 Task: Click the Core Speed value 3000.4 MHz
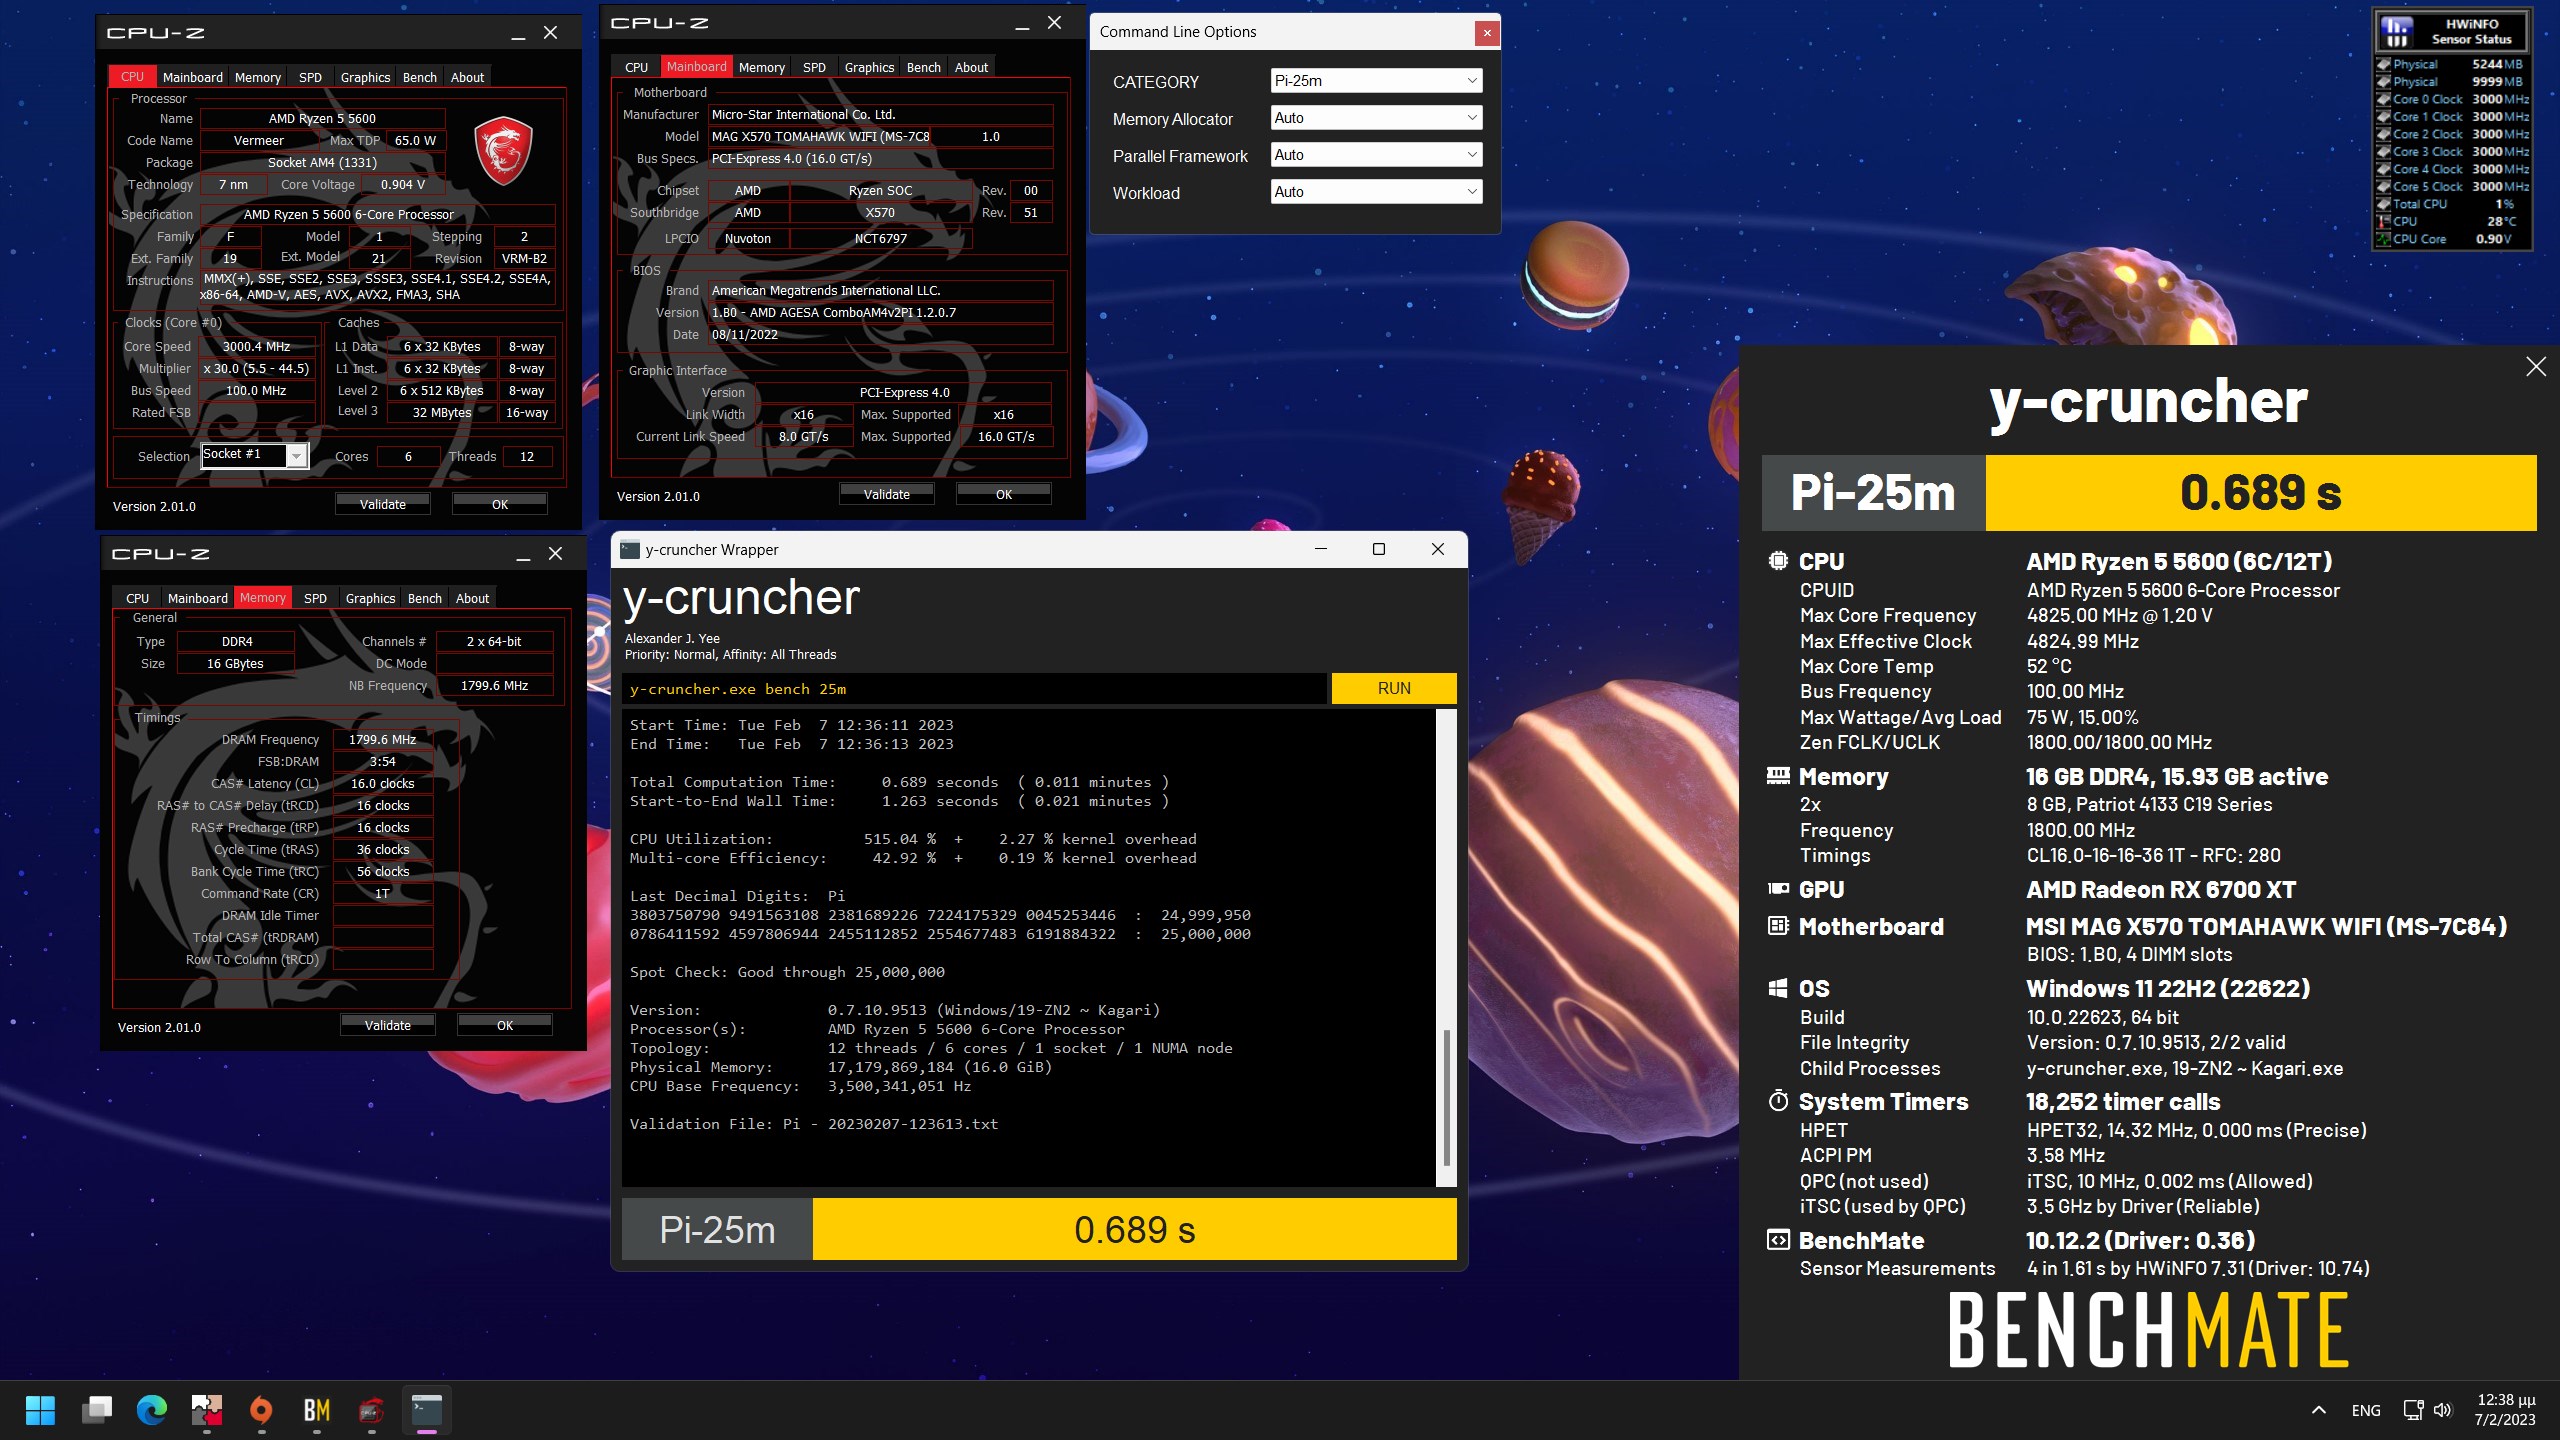(257, 347)
